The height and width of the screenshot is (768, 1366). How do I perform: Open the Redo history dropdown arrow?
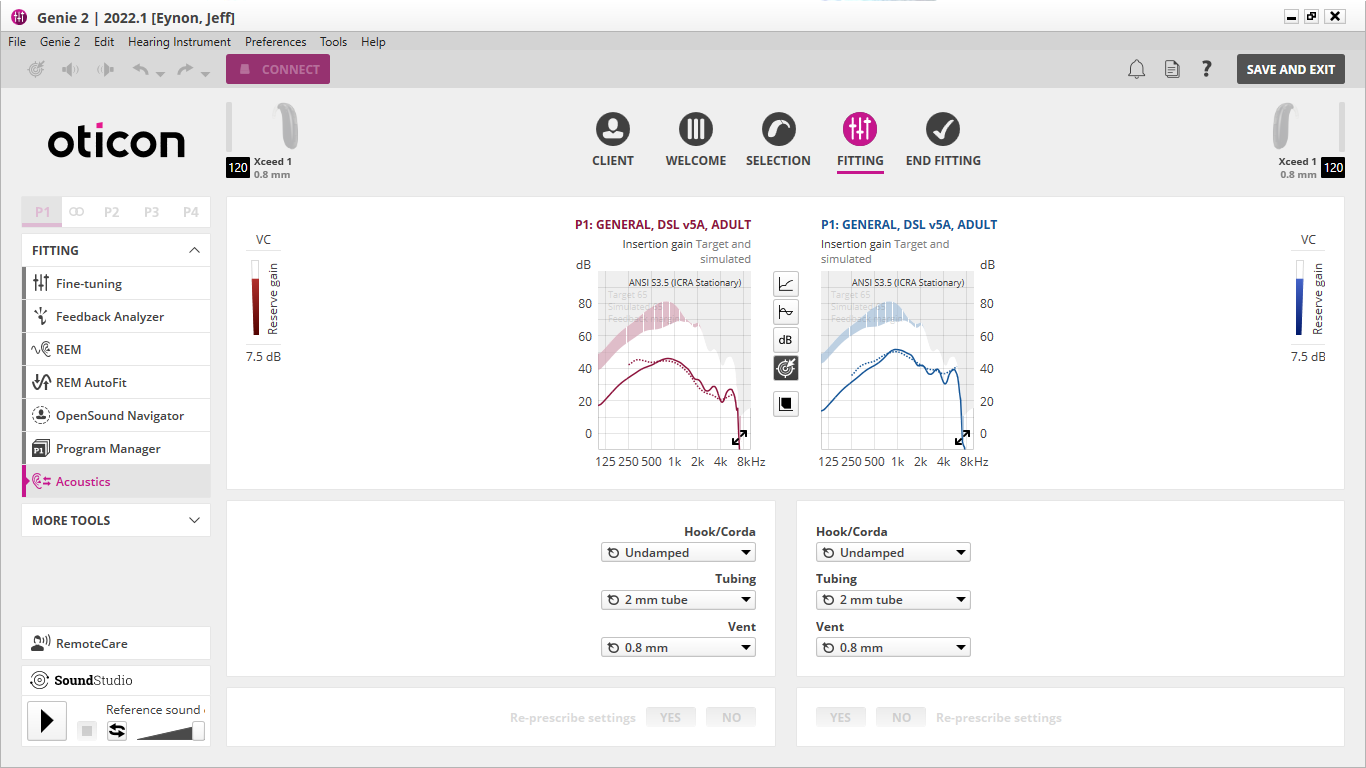[205, 74]
